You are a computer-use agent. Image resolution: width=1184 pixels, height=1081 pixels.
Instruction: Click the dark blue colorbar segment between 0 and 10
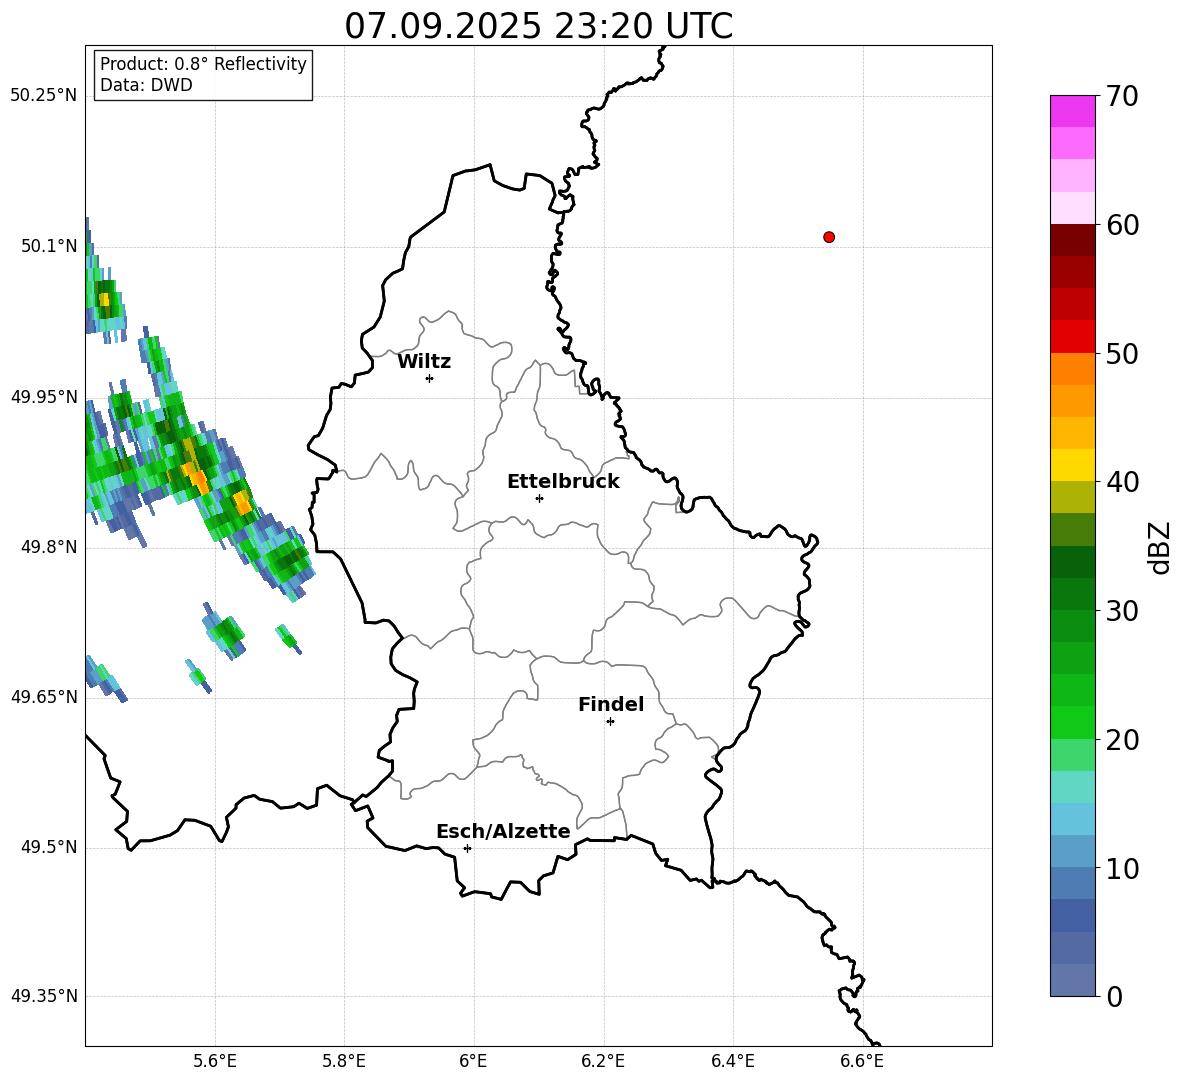(x=1072, y=915)
